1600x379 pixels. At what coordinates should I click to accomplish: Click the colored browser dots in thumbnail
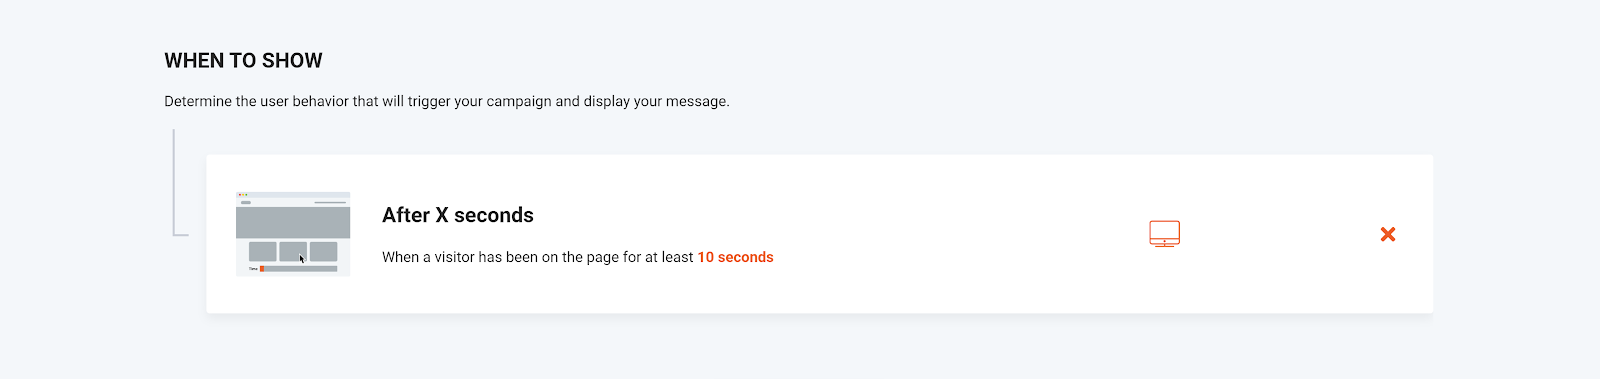pos(243,195)
